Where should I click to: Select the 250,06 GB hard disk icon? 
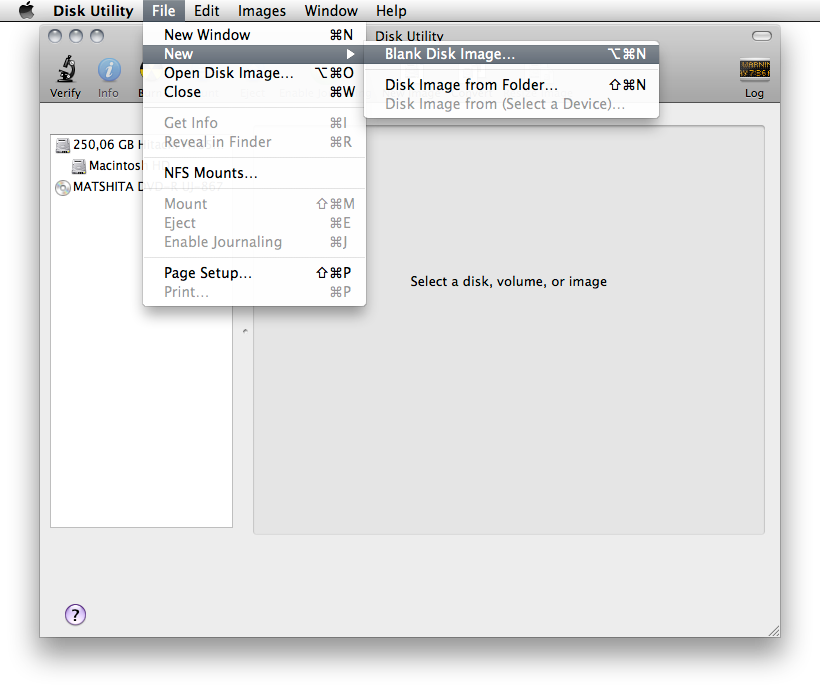tap(63, 145)
